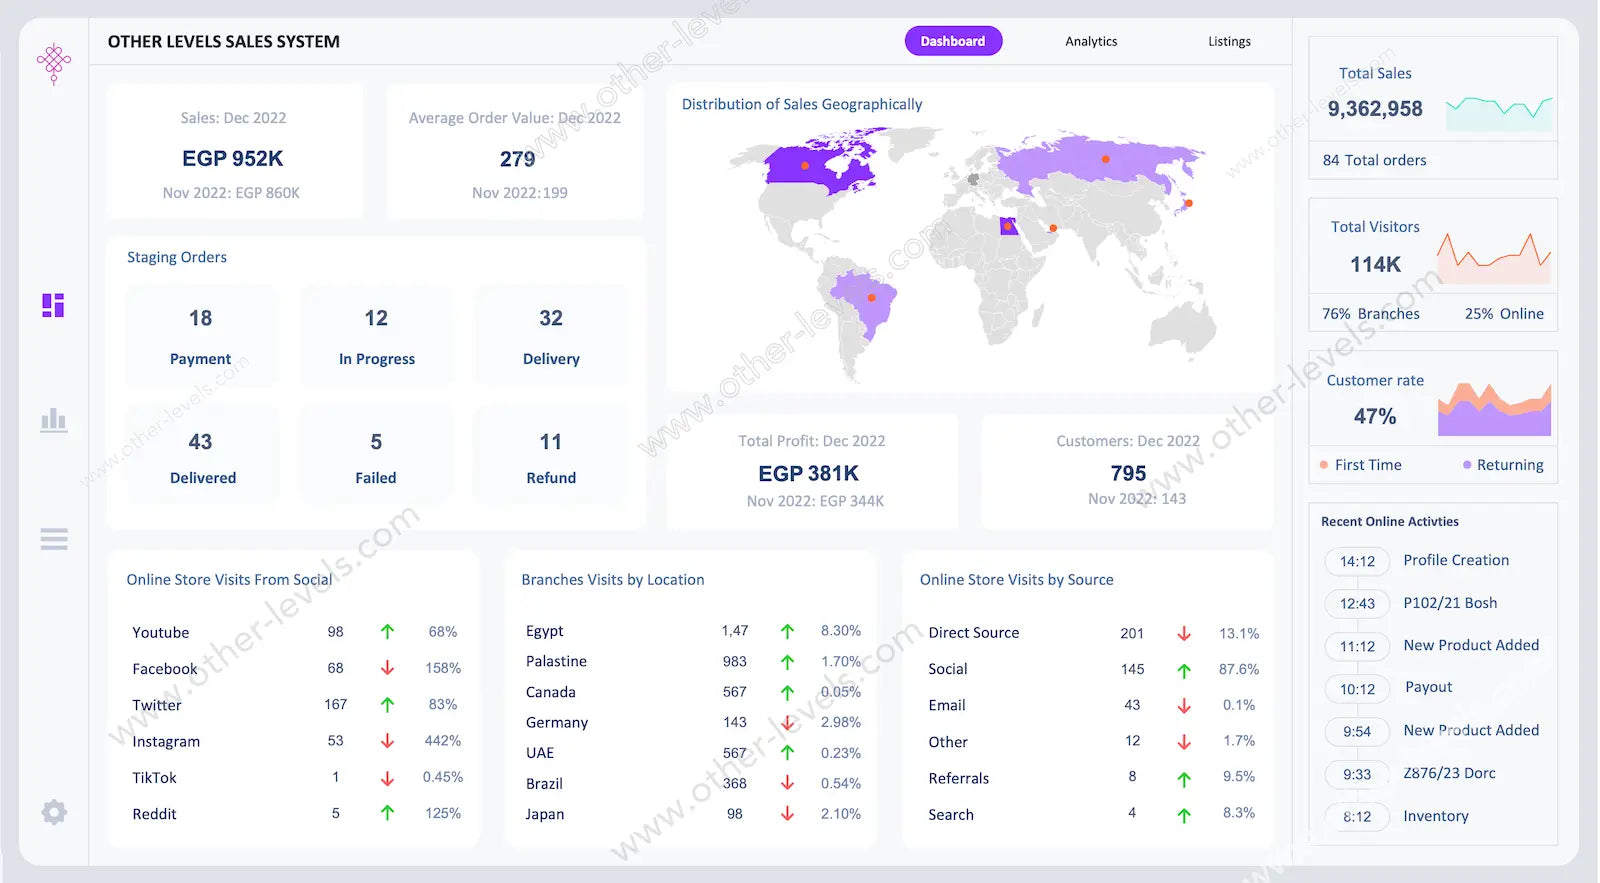Click red down arrow beside Direct Source

point(1184,634)
